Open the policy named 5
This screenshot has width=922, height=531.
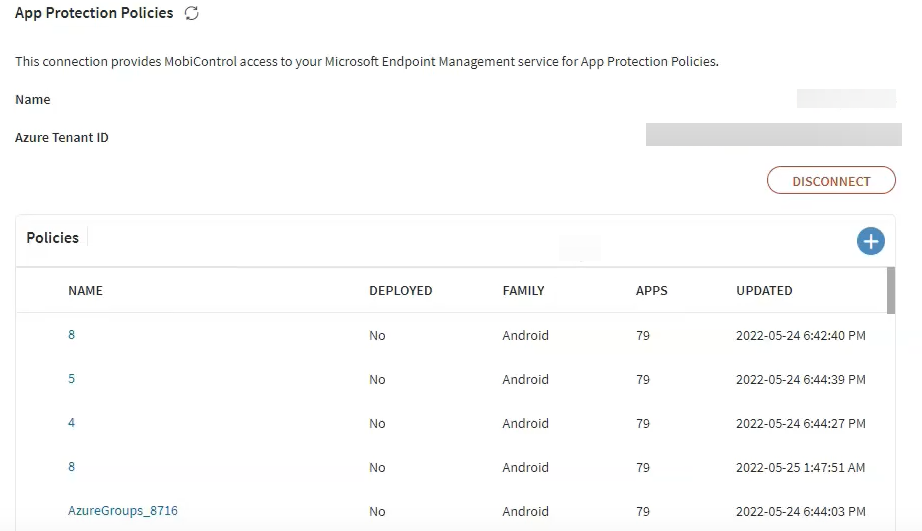point(71,379)
